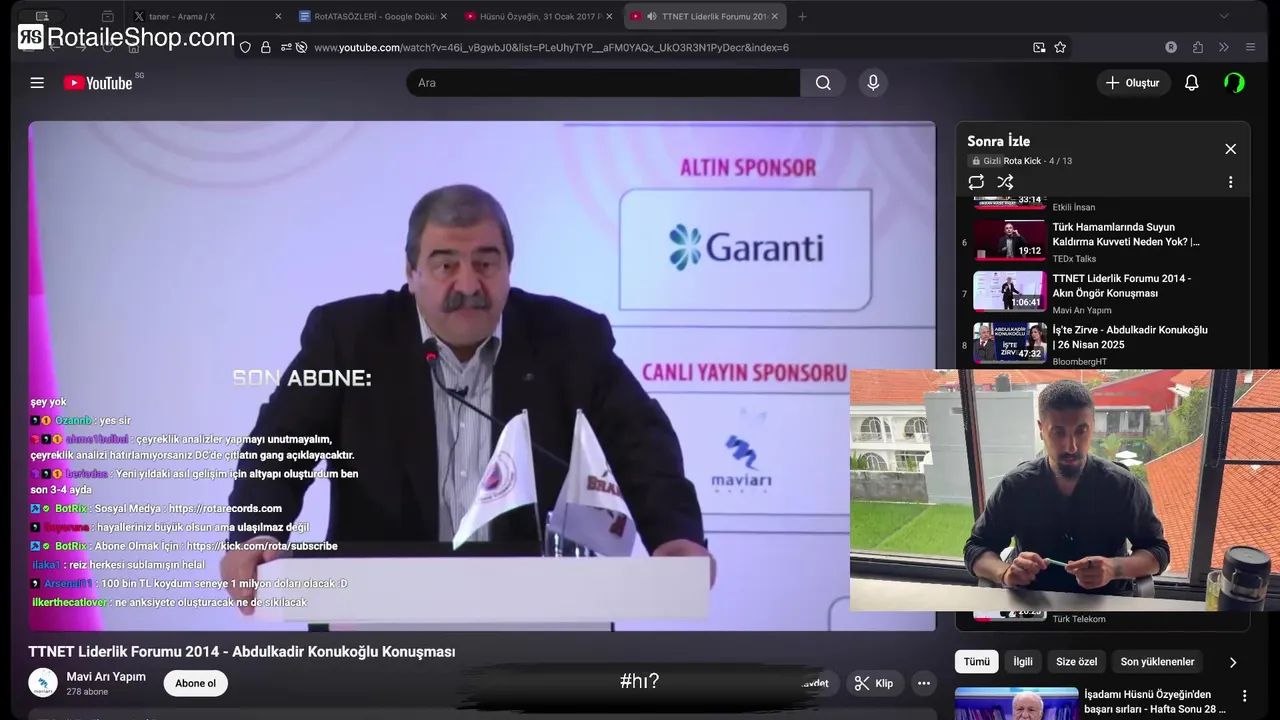Open the green account avatar menu
Image resolution: width=1280 pixels, height=720 pixels.
(x=1234, y=83)
